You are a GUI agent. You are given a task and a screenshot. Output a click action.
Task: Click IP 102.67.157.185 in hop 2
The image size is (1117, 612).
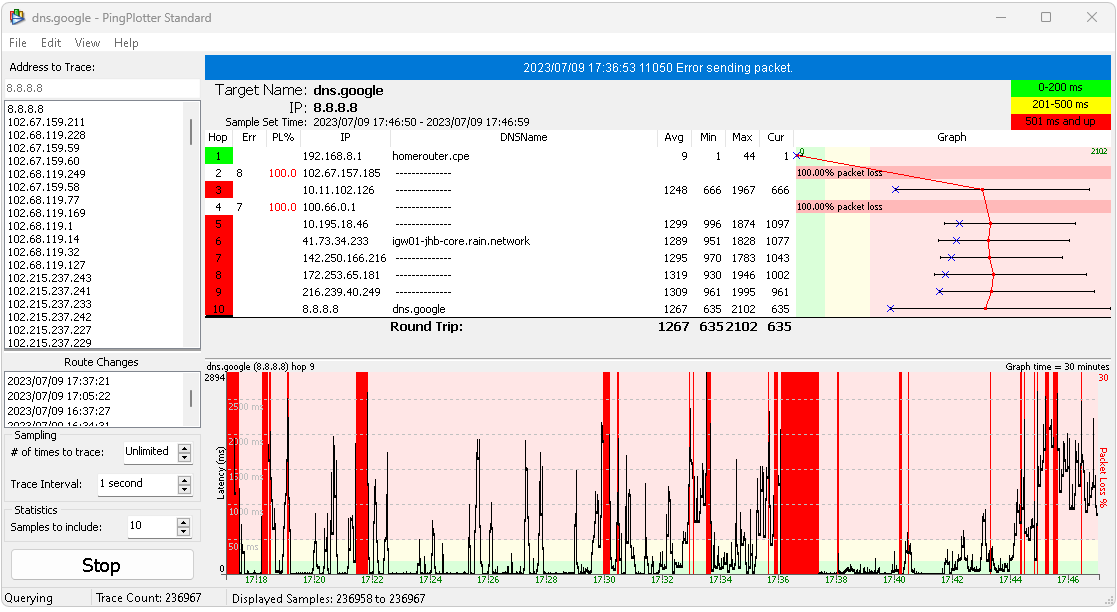341,173
